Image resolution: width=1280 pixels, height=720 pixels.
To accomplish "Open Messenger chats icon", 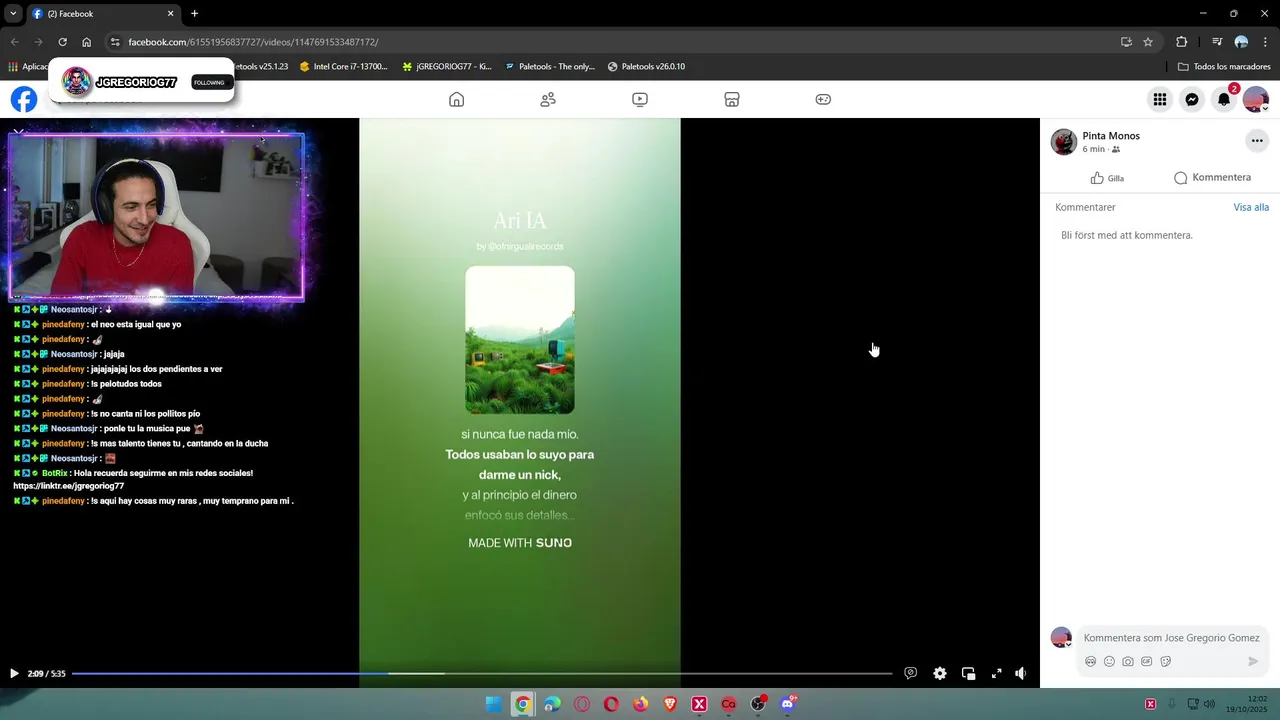I will (x=1192, y=99).
